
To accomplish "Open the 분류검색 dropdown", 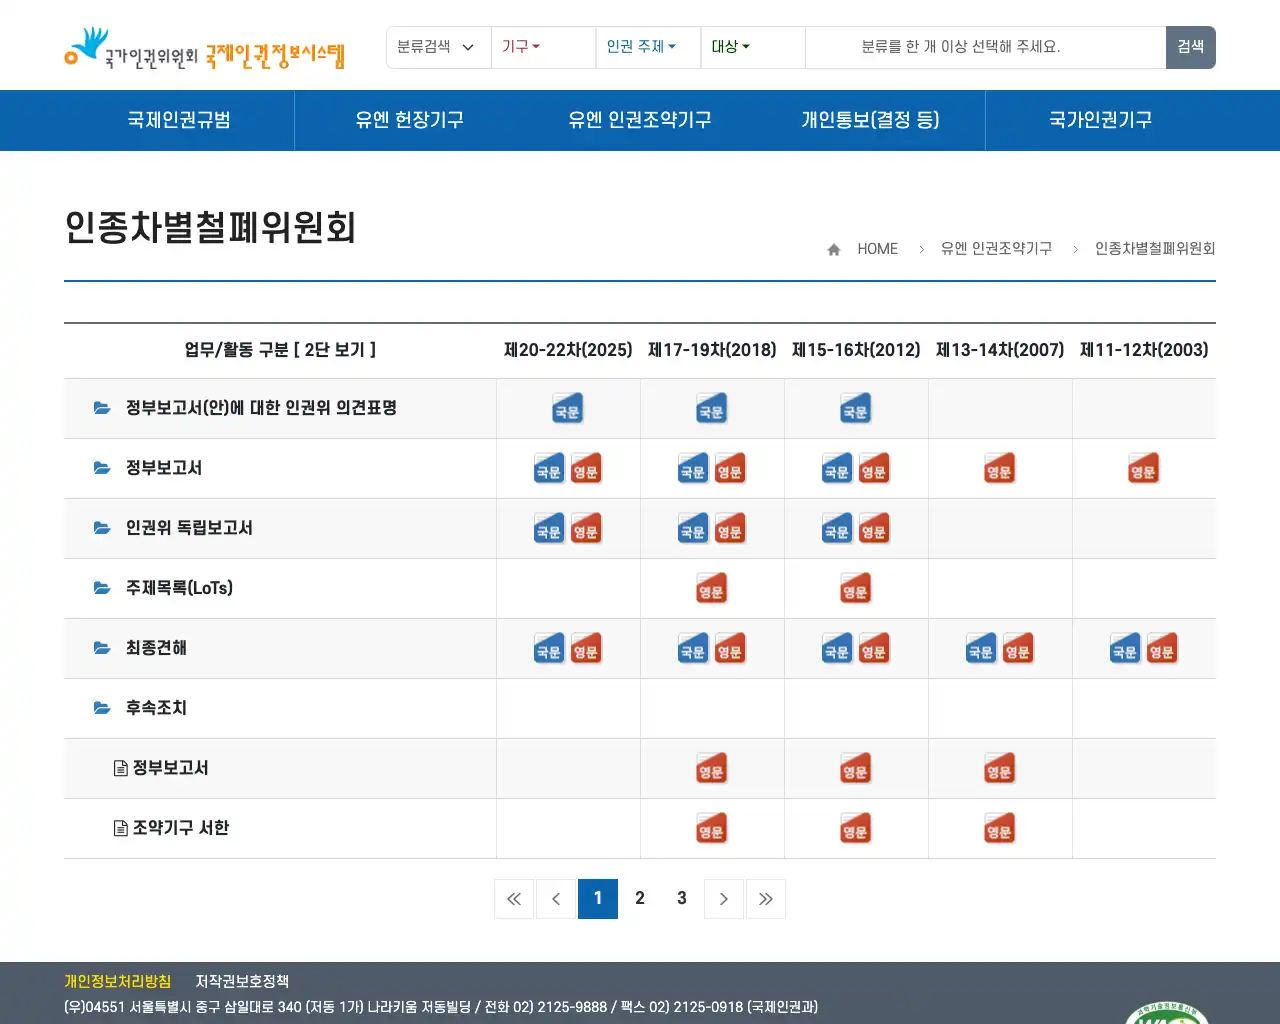I will [438, 47].
